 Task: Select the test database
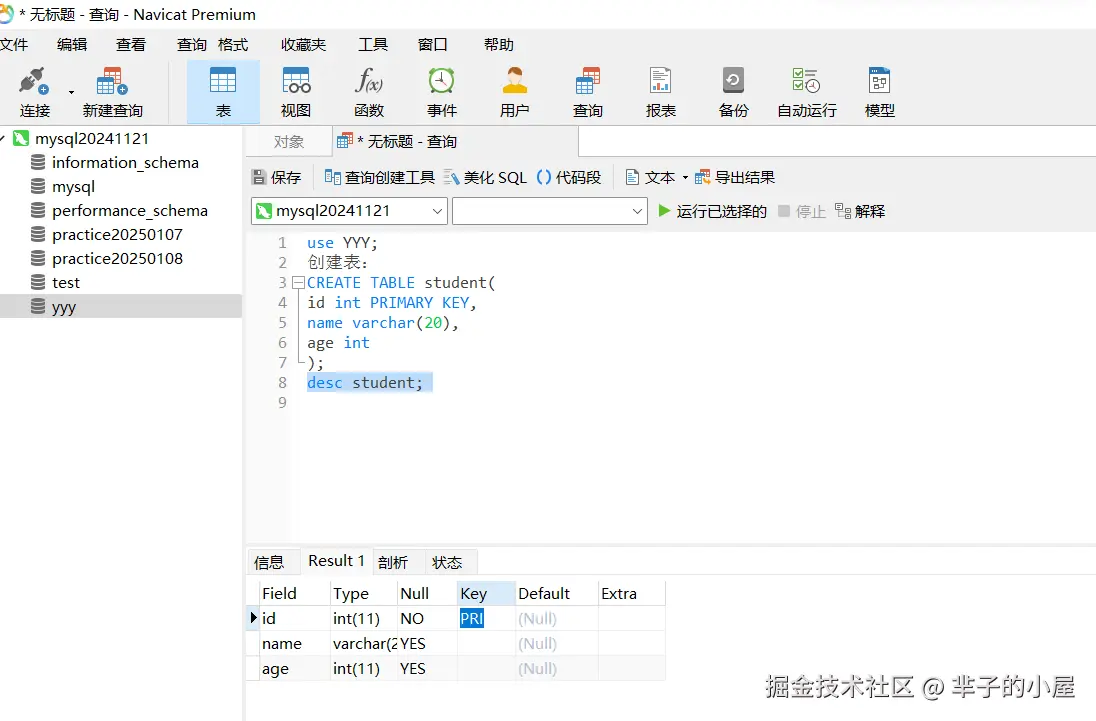(x=66, y=283)
